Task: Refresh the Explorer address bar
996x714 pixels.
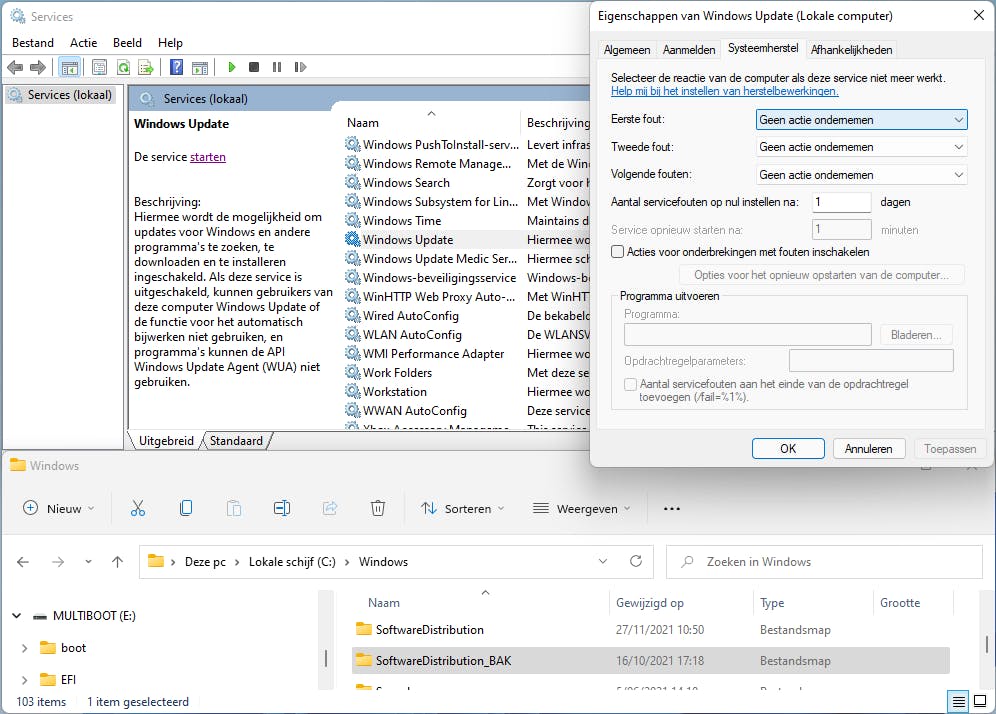Action: point(636,561)
